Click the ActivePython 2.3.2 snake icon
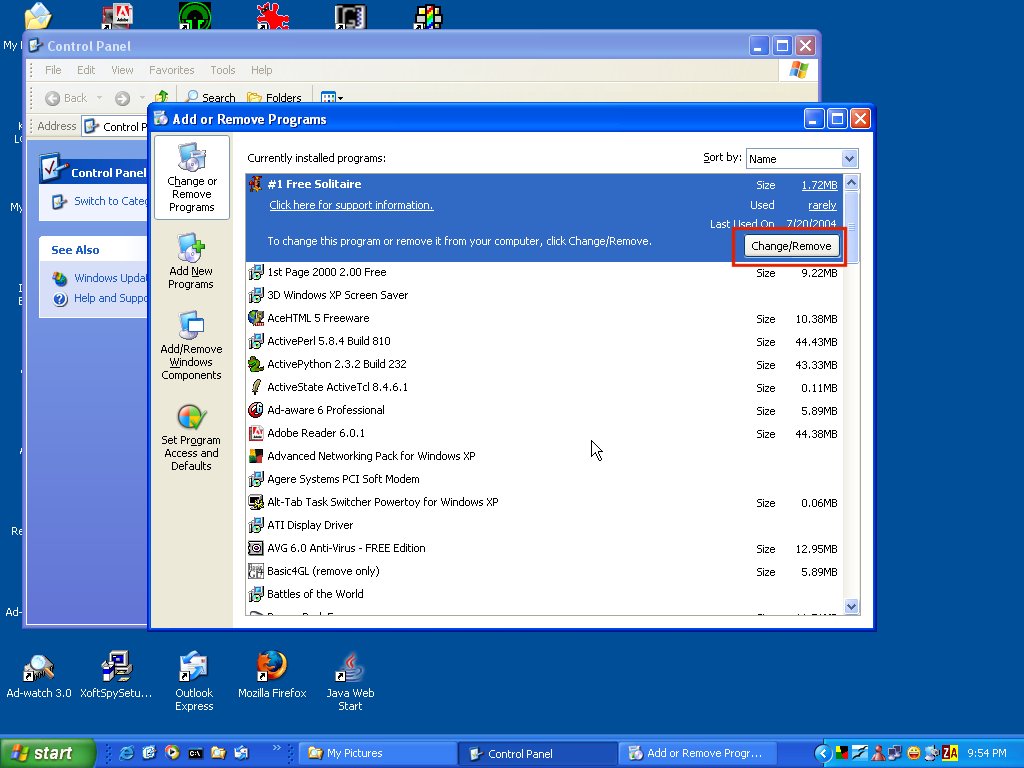 click(x=256, y=364)
